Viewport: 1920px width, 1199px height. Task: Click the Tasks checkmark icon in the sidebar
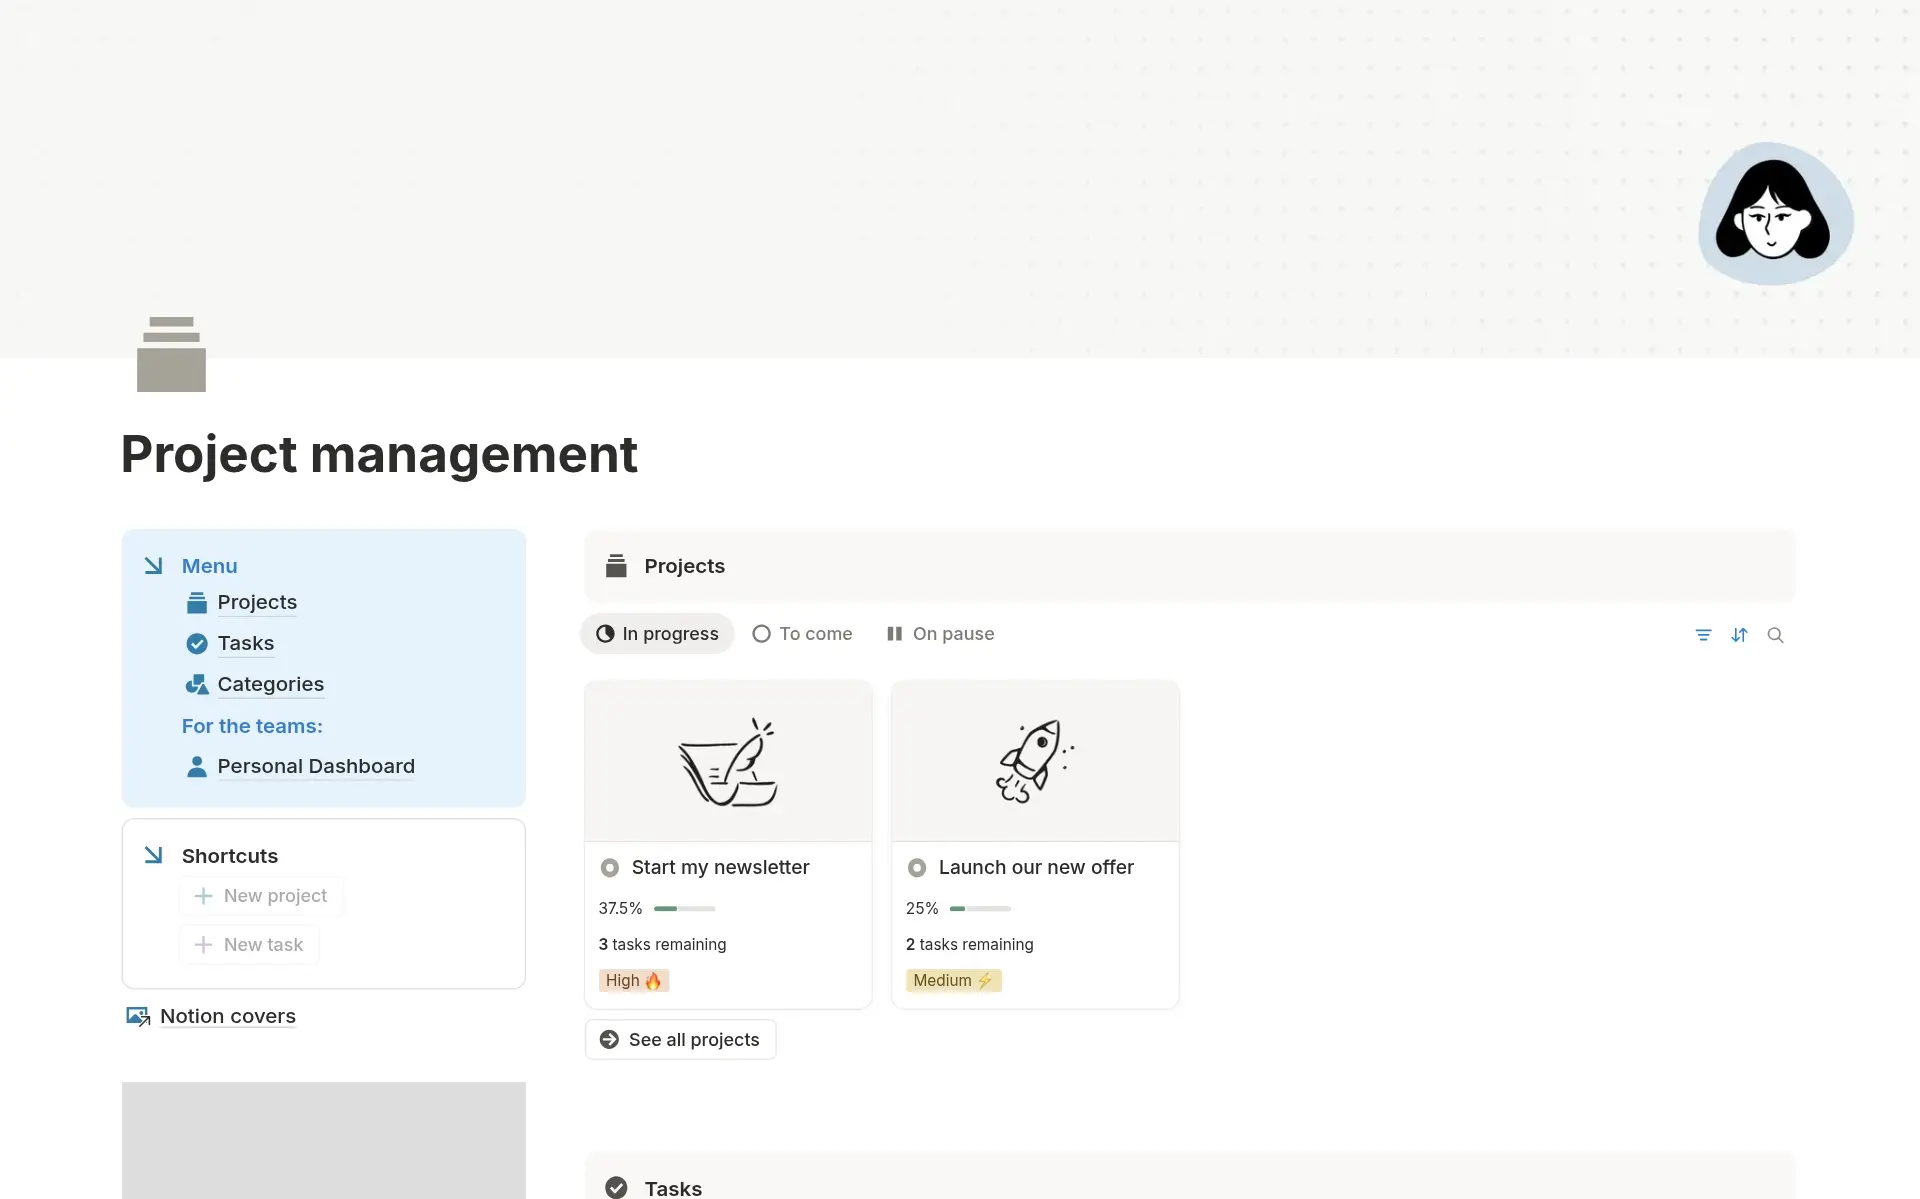point(196,643)
